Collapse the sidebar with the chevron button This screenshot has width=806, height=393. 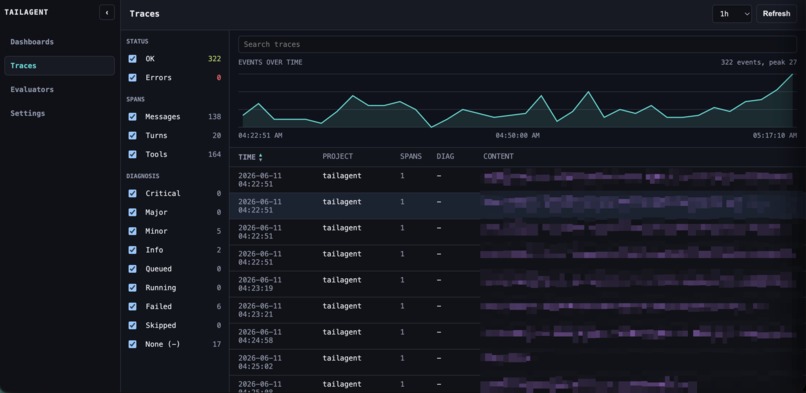click(107, 13)
